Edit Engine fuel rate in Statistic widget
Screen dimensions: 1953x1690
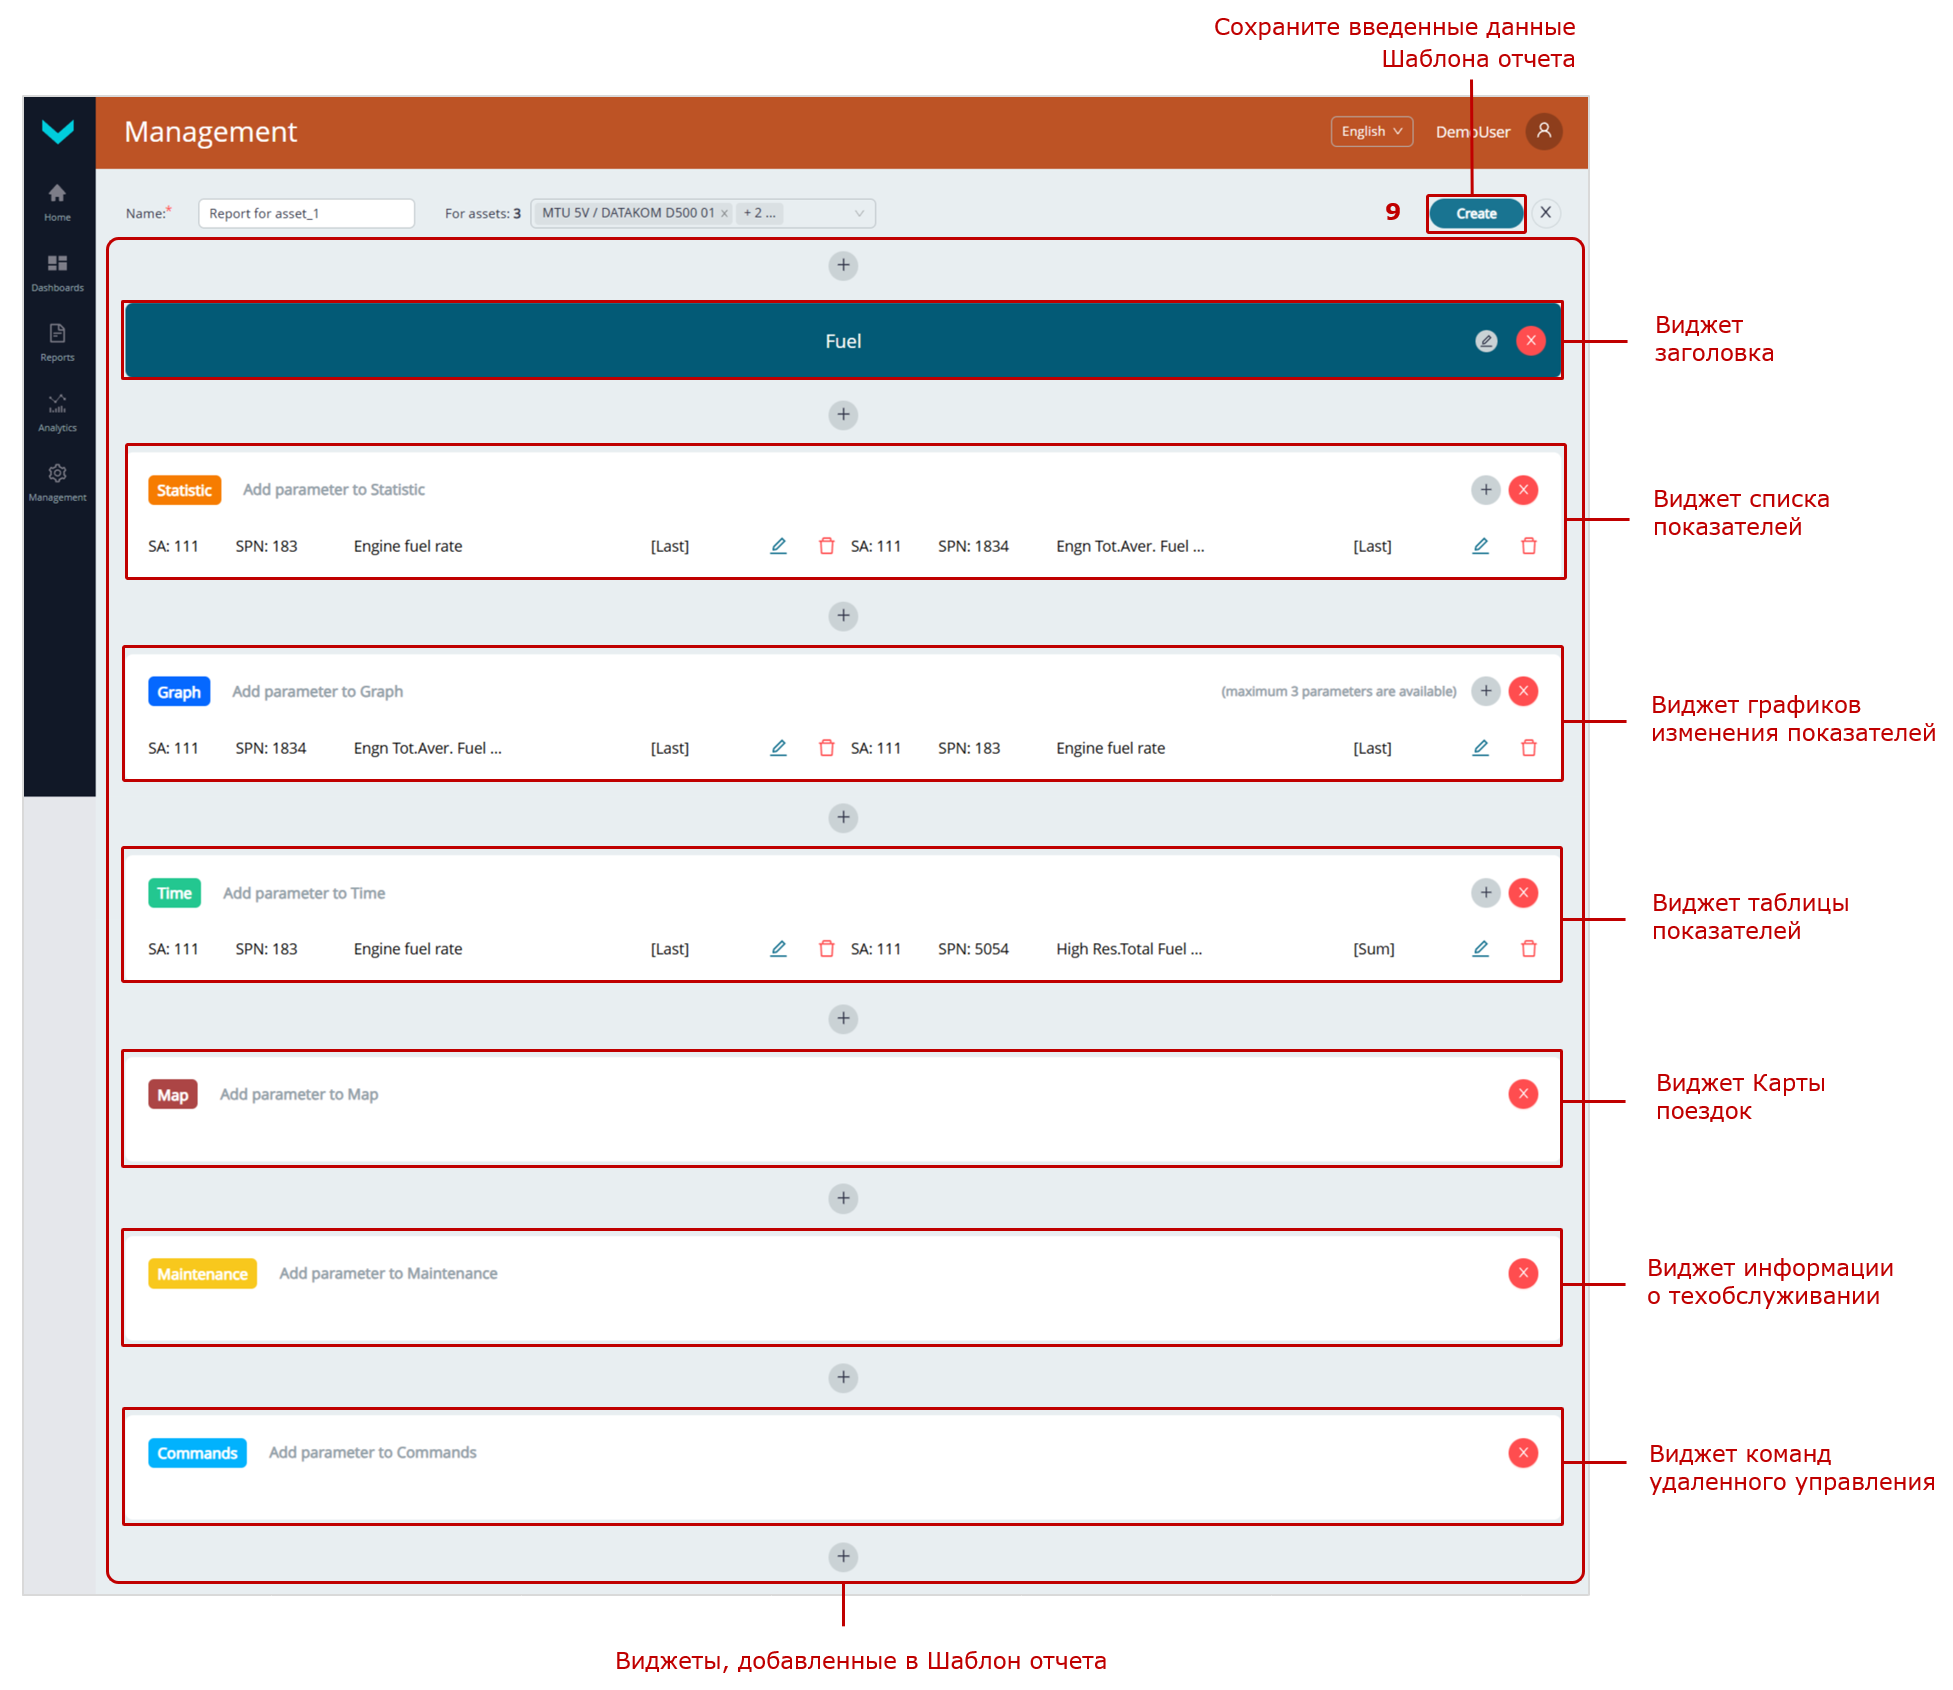[778, 546]
